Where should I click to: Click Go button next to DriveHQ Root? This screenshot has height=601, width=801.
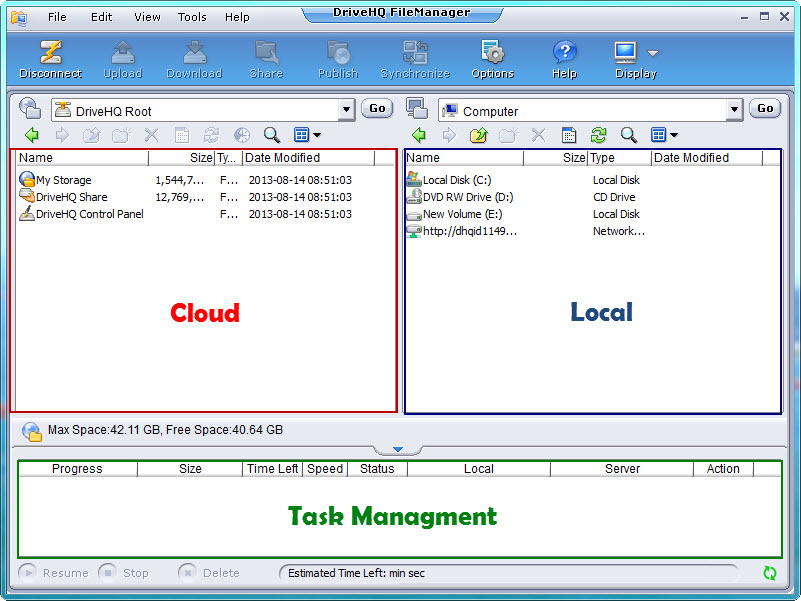pos(377,108)
